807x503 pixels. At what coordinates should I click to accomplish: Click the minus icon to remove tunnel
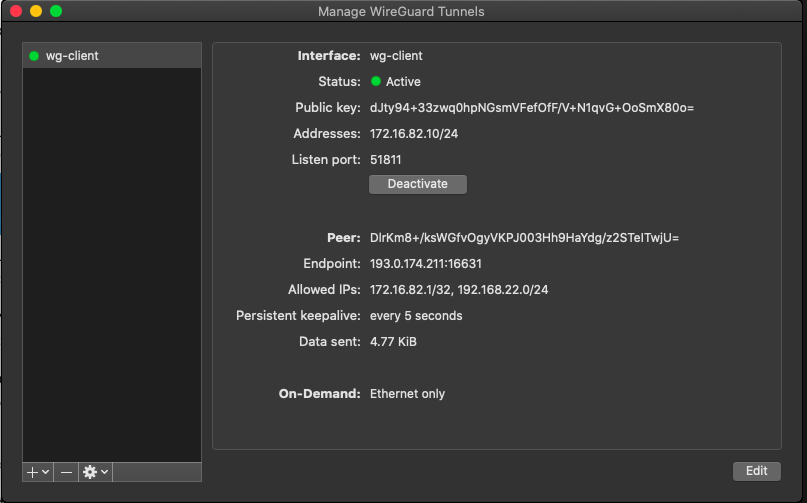66,471
